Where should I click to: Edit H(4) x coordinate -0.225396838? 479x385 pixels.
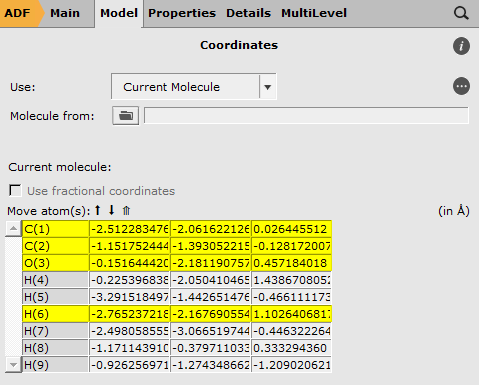point(130,280)
